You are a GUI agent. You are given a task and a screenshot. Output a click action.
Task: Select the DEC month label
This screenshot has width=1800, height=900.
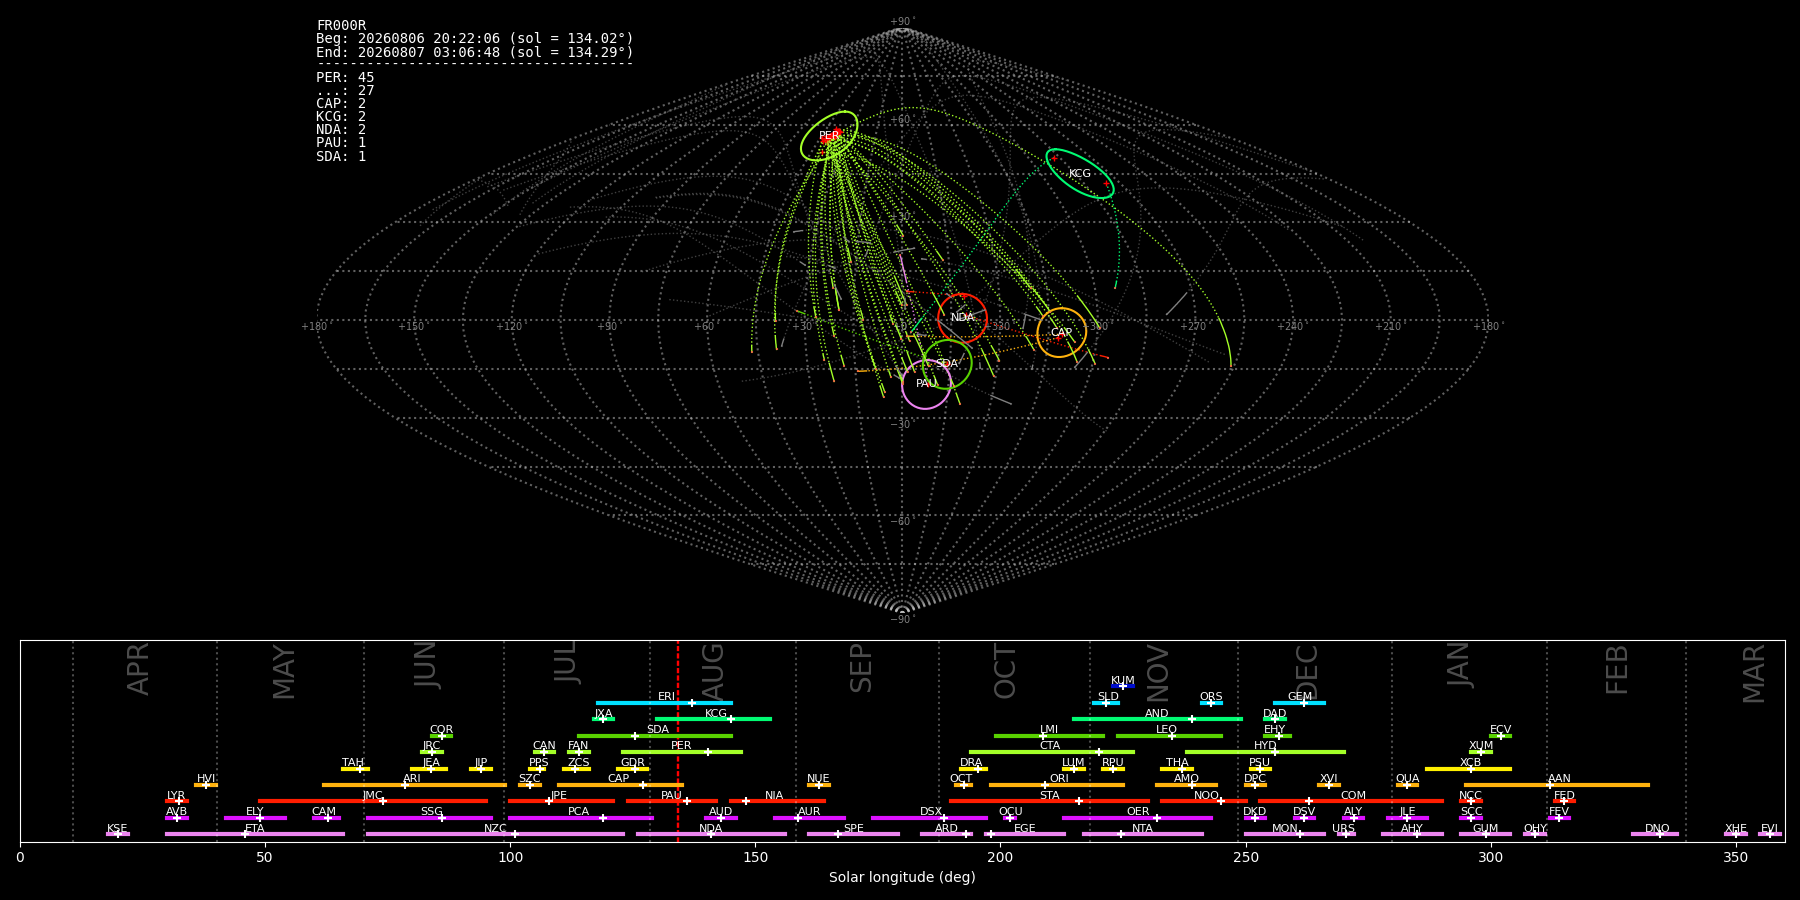coord(1307,671)
